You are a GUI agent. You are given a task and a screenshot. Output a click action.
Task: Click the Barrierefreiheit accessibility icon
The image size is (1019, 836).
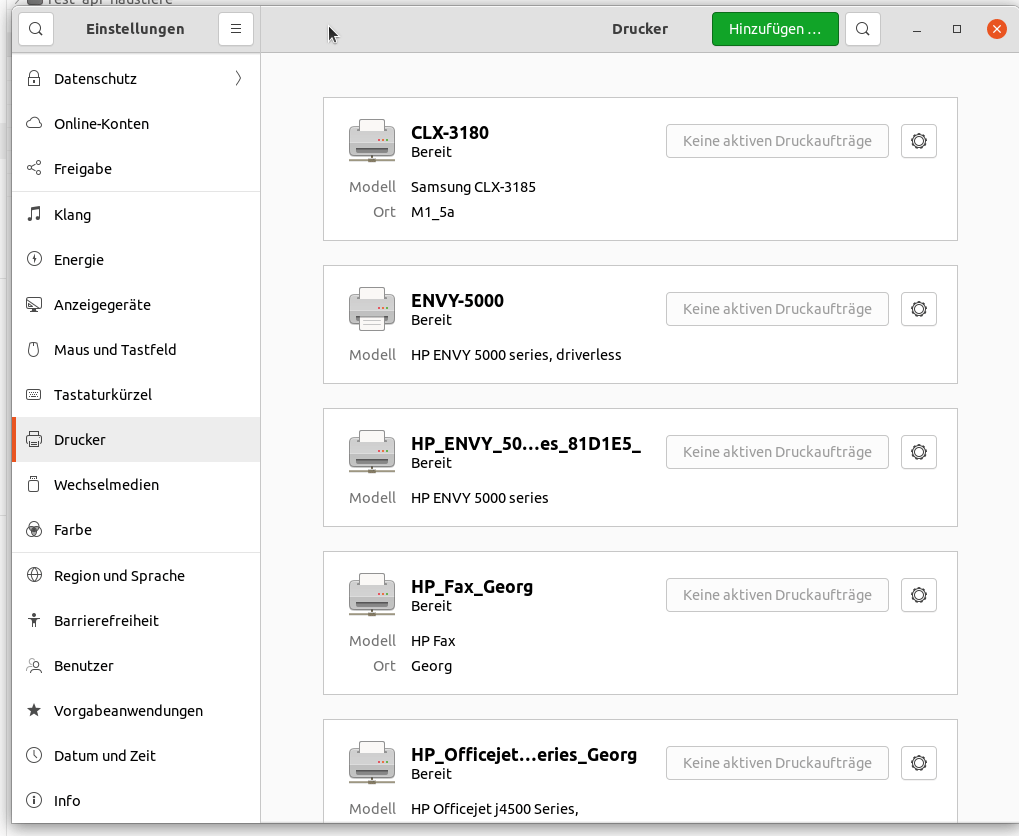(x=33, y=620)
